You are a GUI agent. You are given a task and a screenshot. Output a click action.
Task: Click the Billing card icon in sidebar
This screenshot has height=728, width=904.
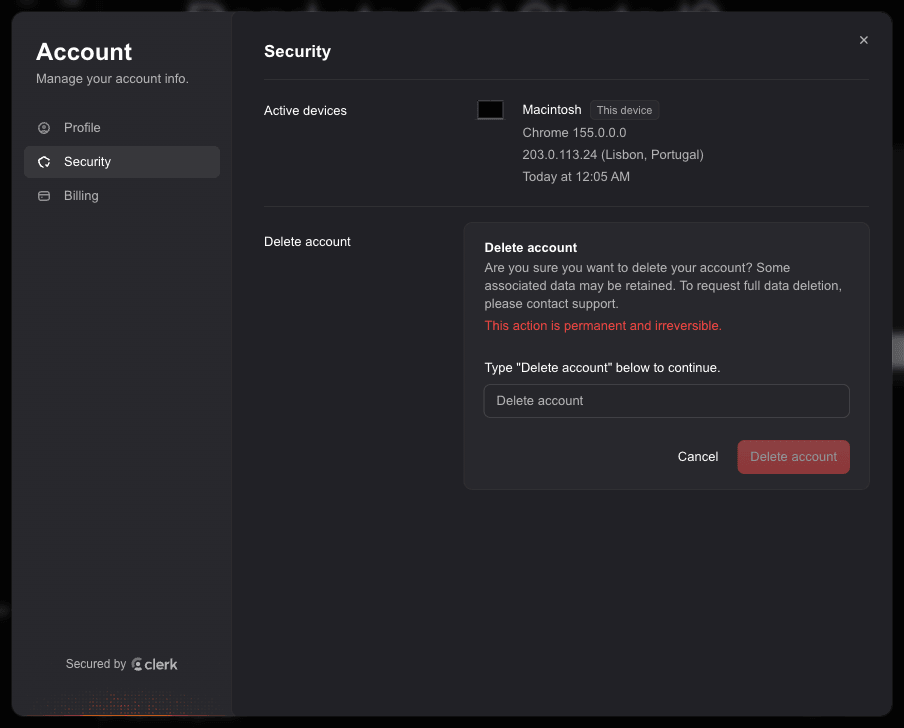coord(44,196)
